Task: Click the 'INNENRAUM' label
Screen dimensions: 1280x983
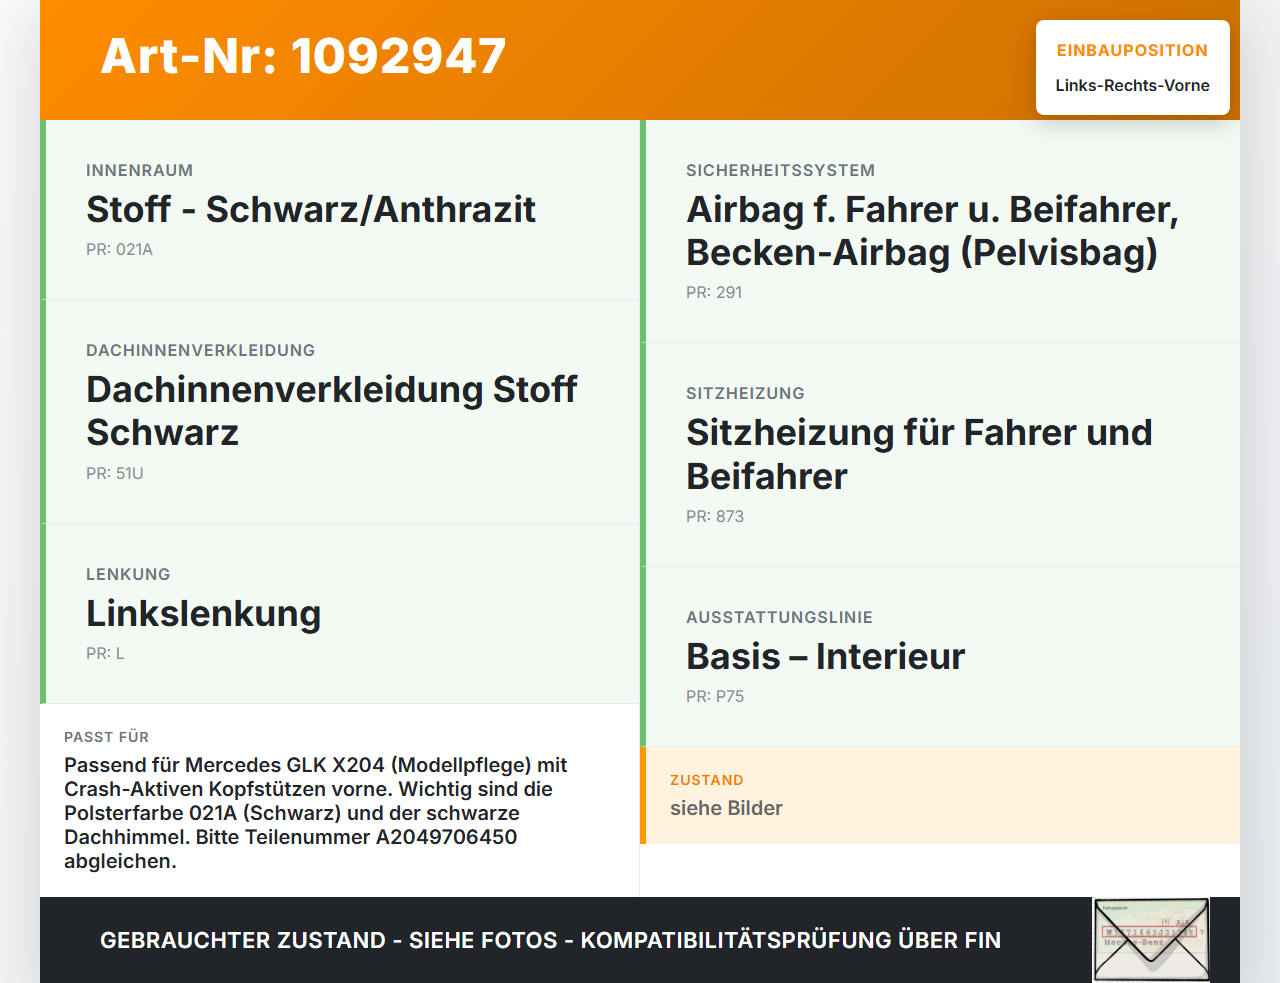Action: pos(139,170)
